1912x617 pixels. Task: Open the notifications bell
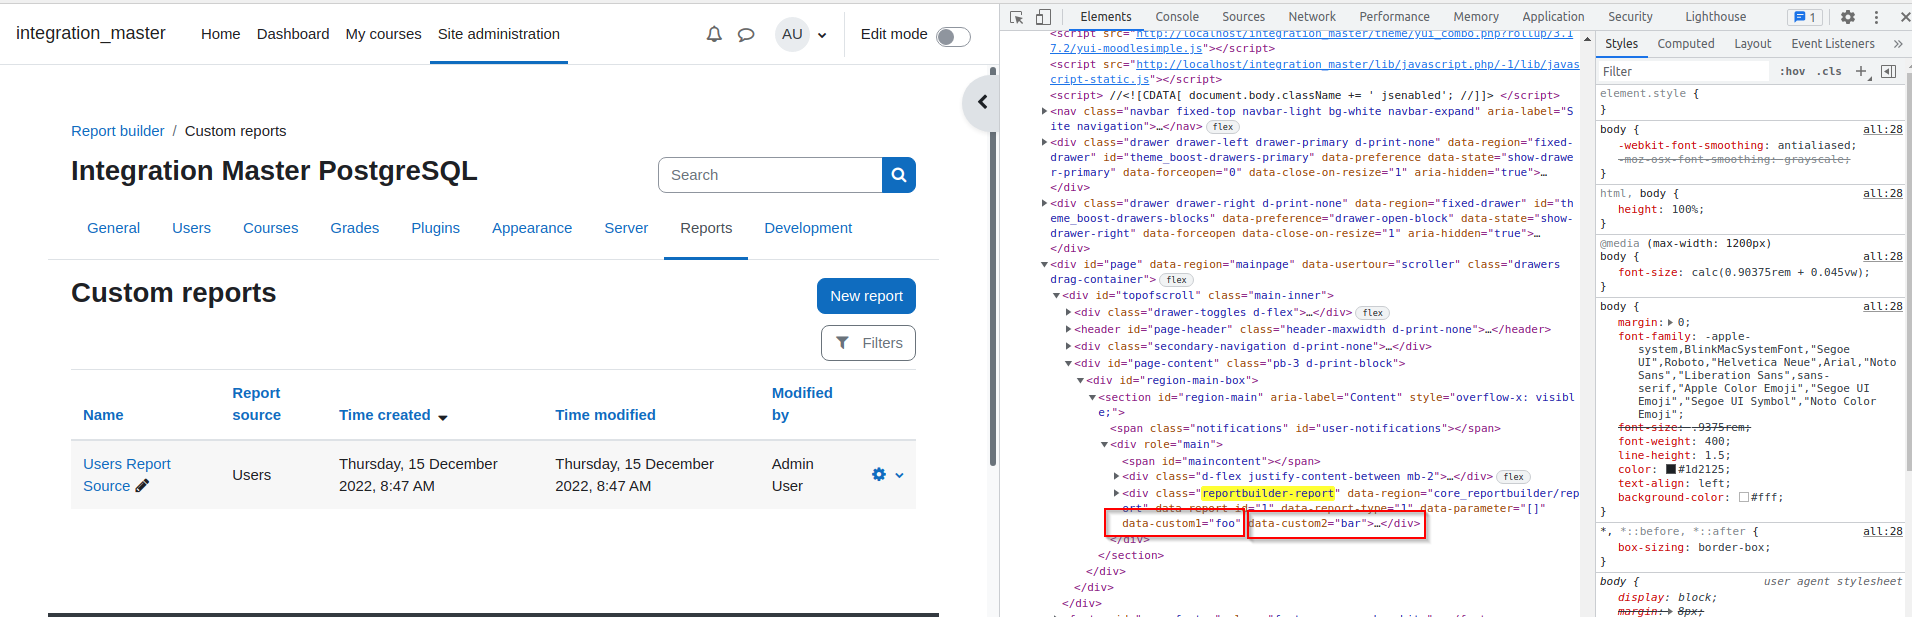point(714,34)
